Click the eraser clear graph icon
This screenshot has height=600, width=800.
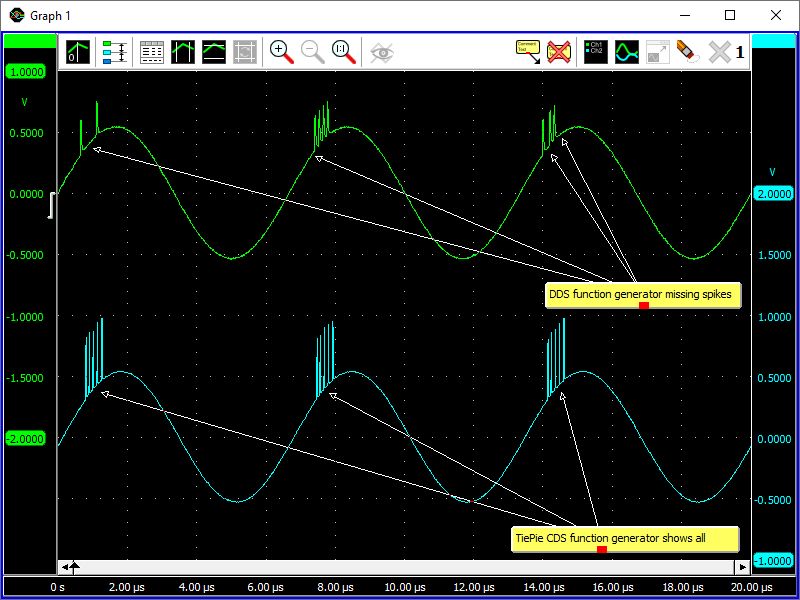point(688,52)
